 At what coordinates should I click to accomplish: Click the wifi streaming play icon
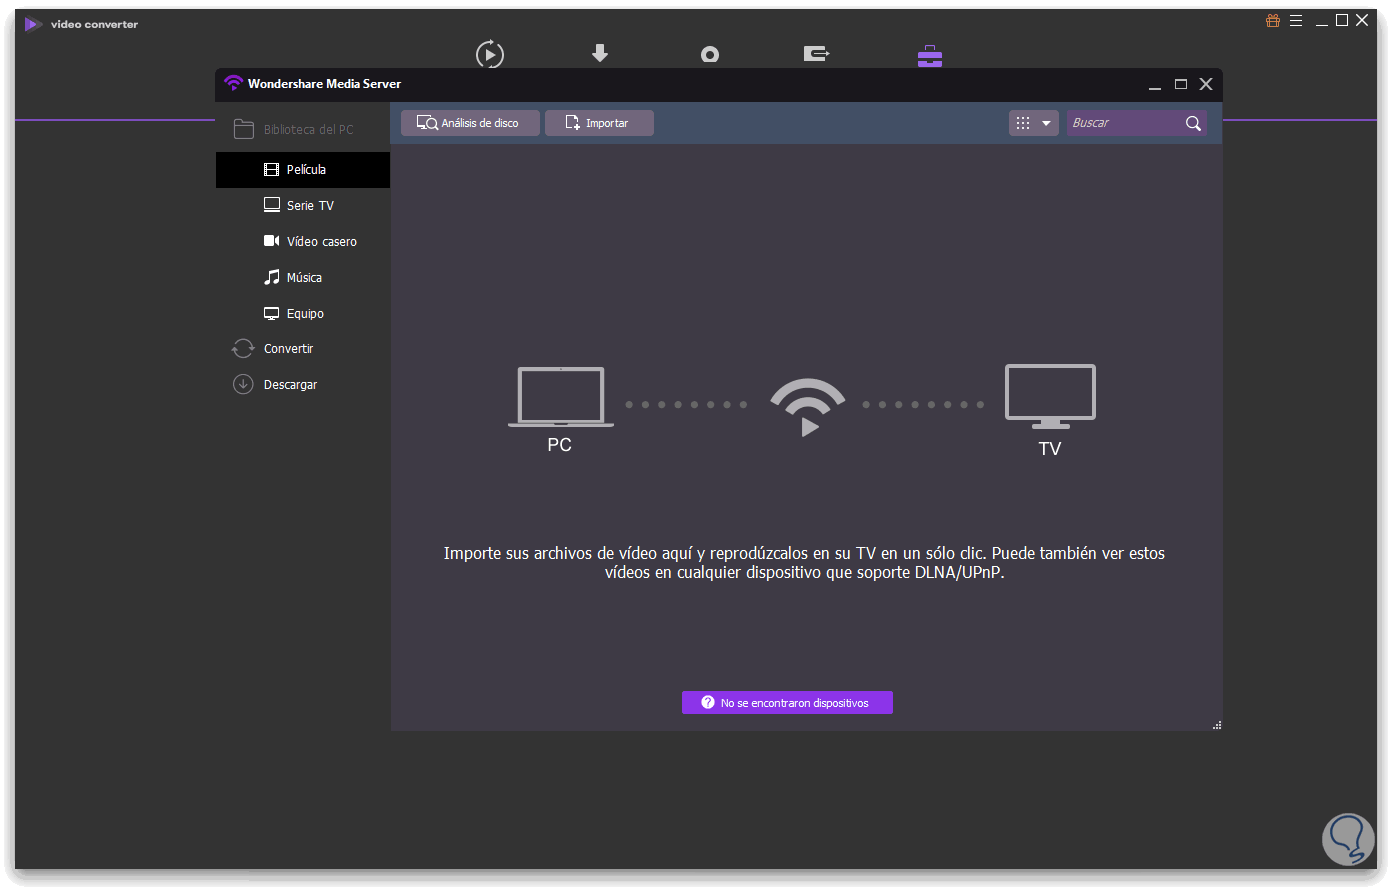[808, 407]
